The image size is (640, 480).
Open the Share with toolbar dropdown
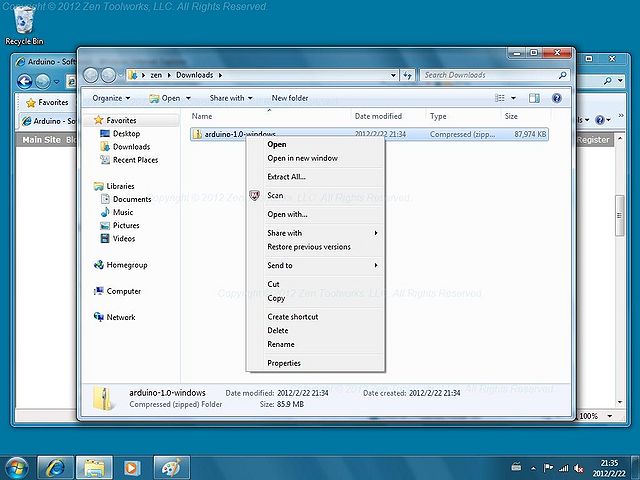point(231,98)
